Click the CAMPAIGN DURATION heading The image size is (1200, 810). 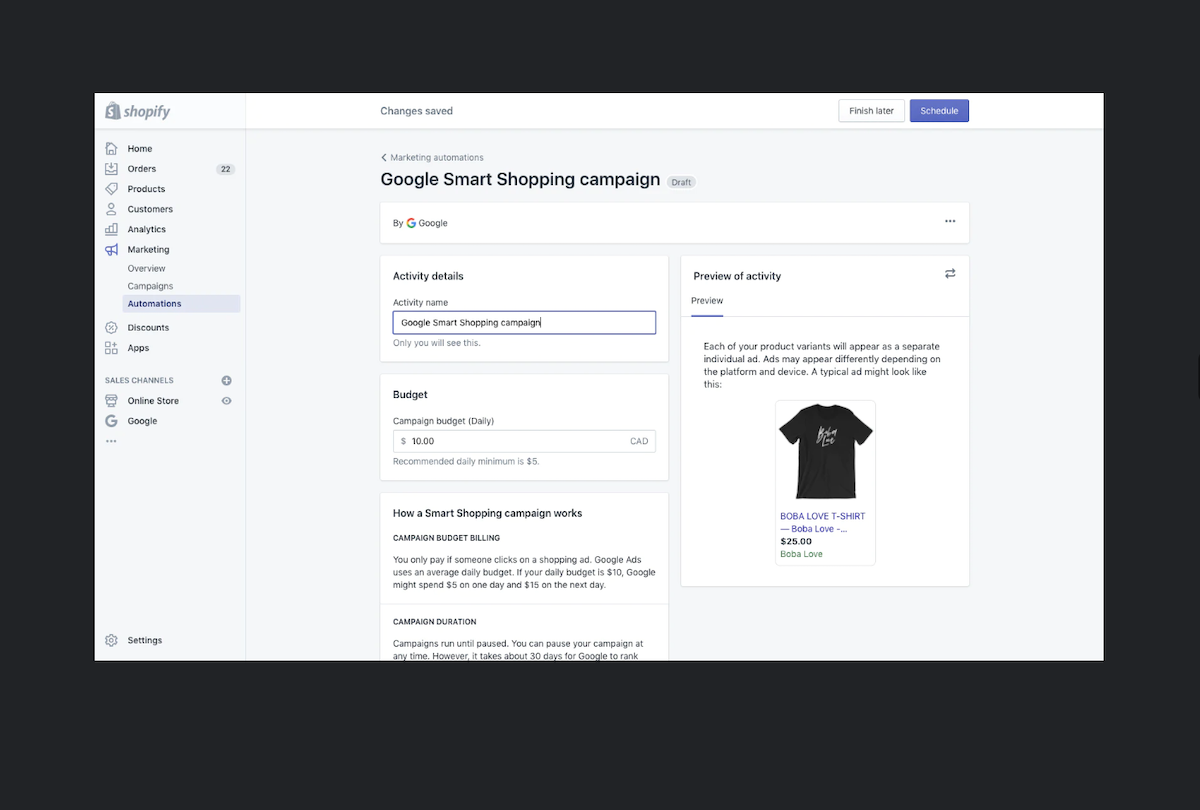434,622
